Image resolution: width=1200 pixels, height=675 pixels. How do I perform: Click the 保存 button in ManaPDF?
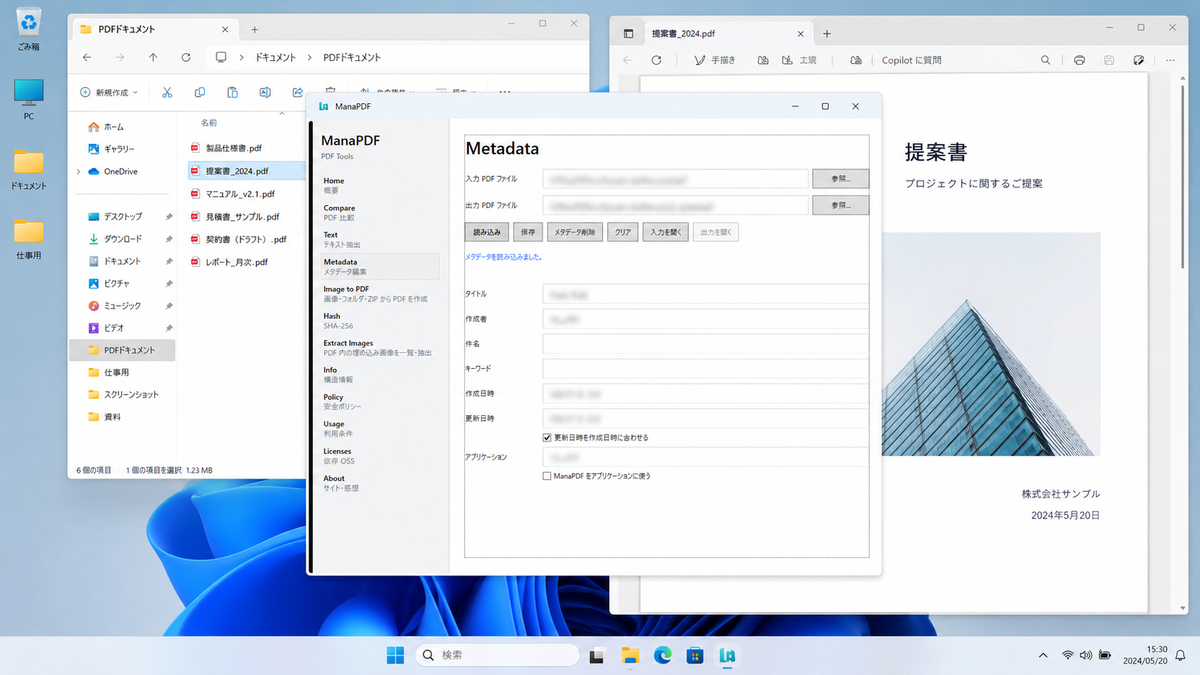[x=528, y=232]
